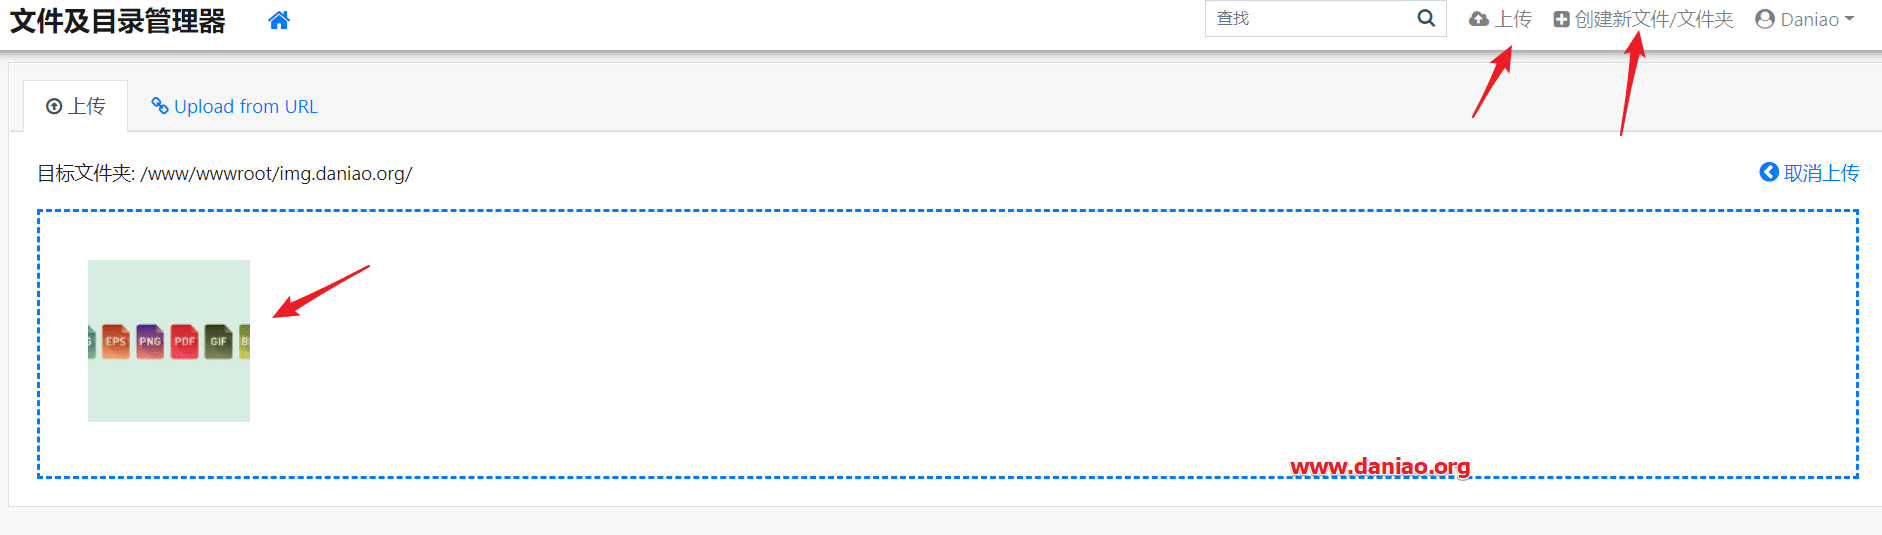Expand the dropdown caret next to Daniao
Image resolution: width=1882 pixels, height=535 pixels.
click(x=1849, y=19)
